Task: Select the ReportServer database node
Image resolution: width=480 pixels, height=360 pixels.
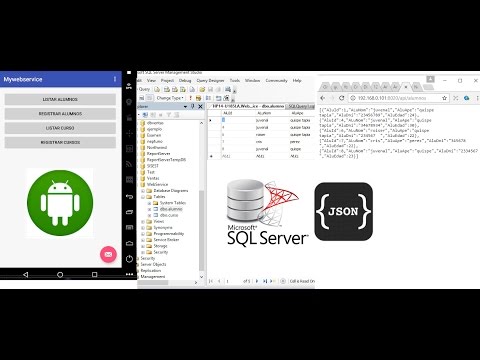Action: tap(159, 154)
